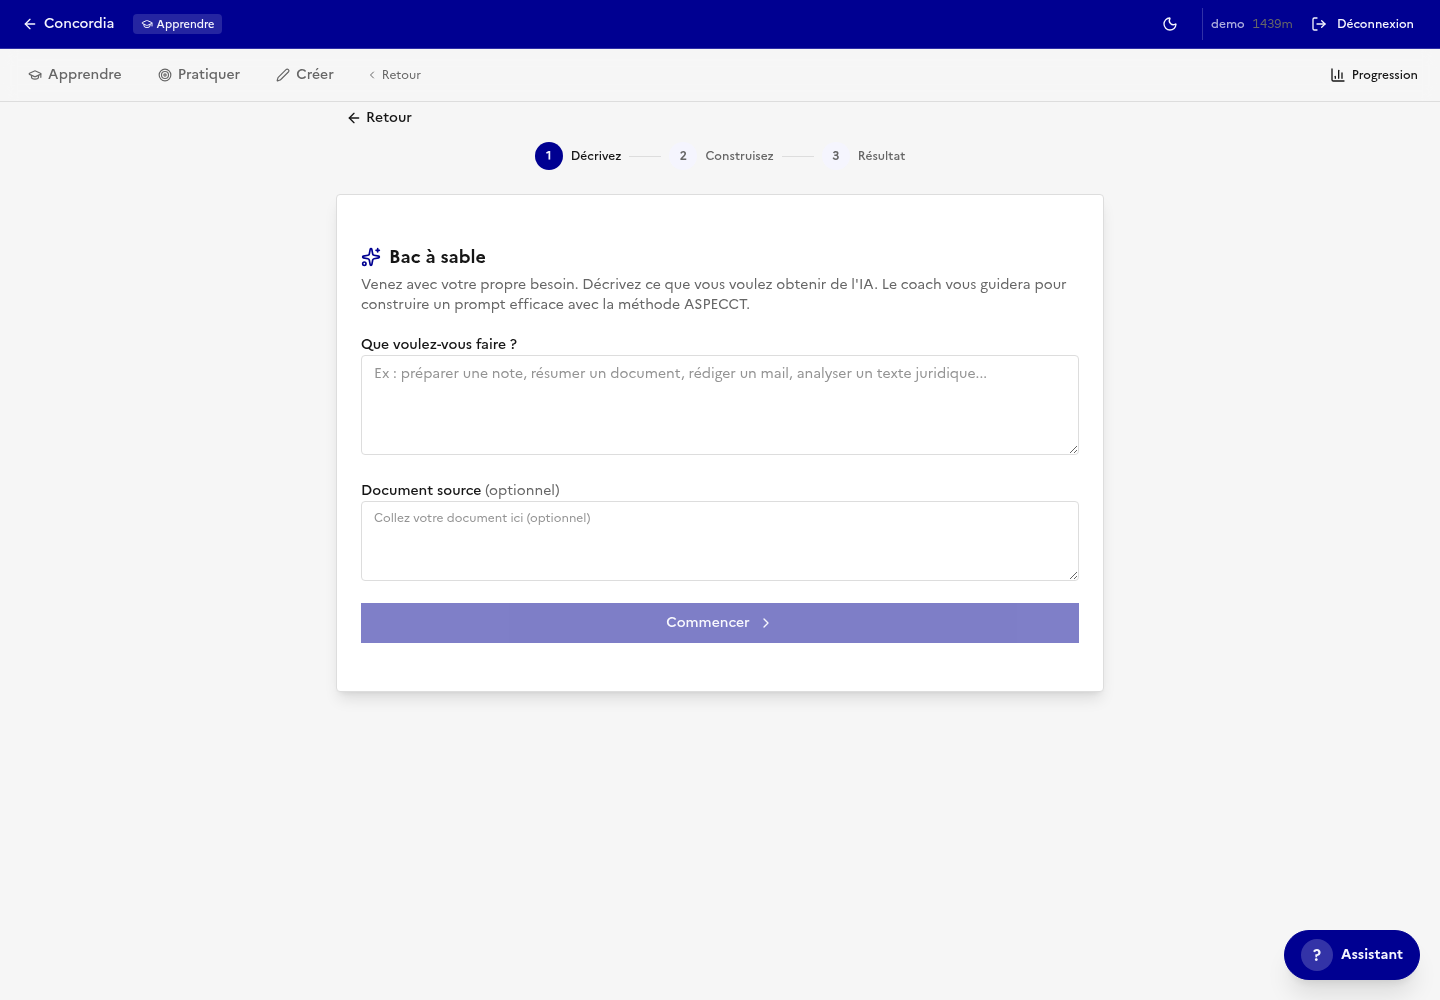Click the Document source label
Image resolution: width=1440 pixels, height=1000 pixels.
point(460,490)
